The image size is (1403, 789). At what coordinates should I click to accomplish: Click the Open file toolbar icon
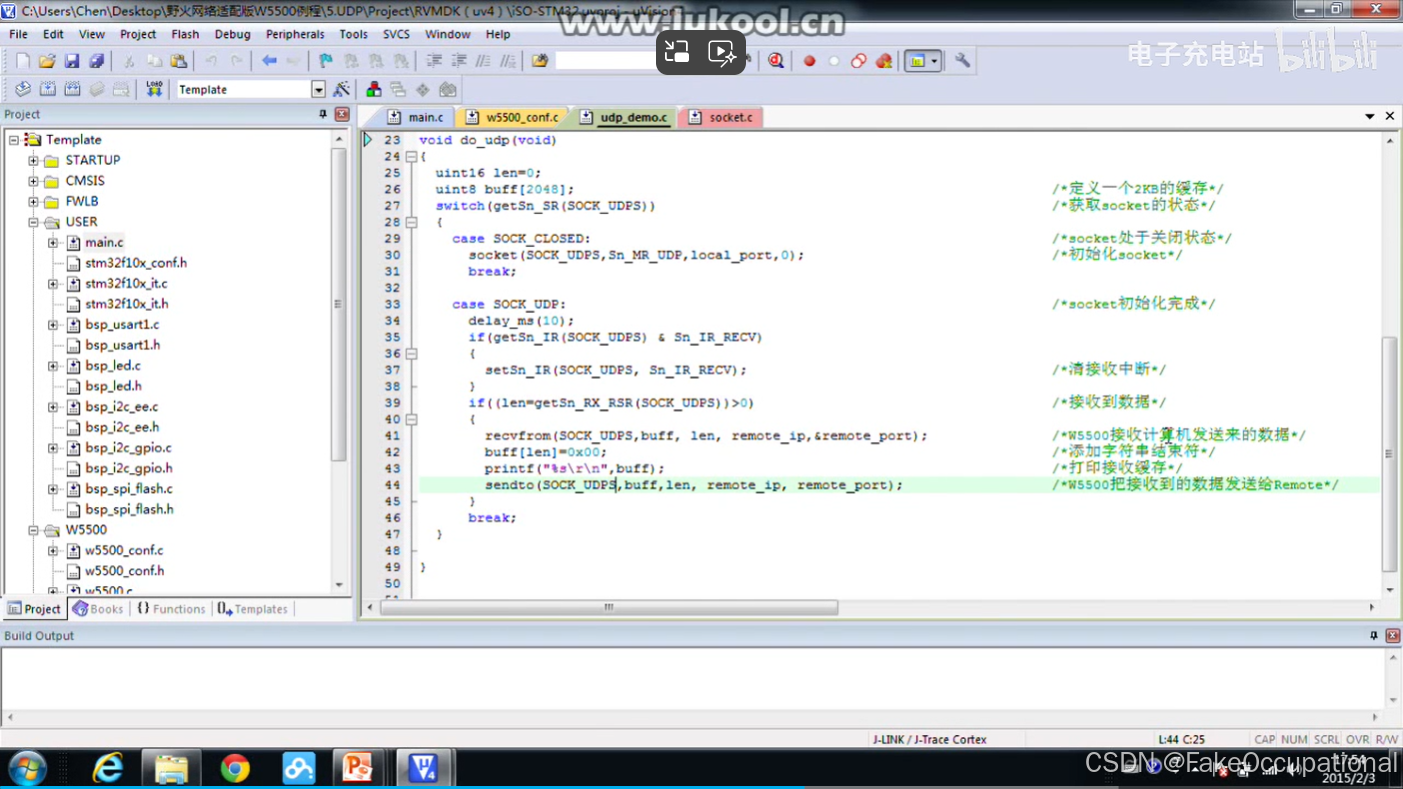(47, 61)
